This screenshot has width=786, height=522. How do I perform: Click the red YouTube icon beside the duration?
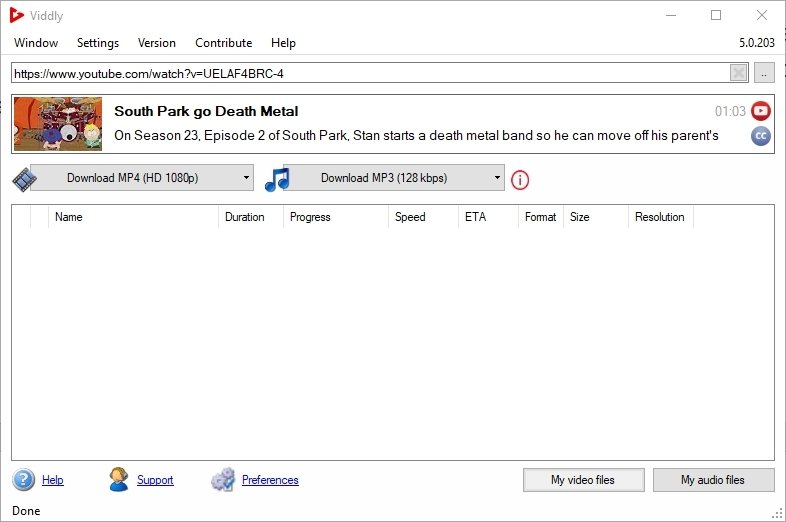[x=760, y=111]
